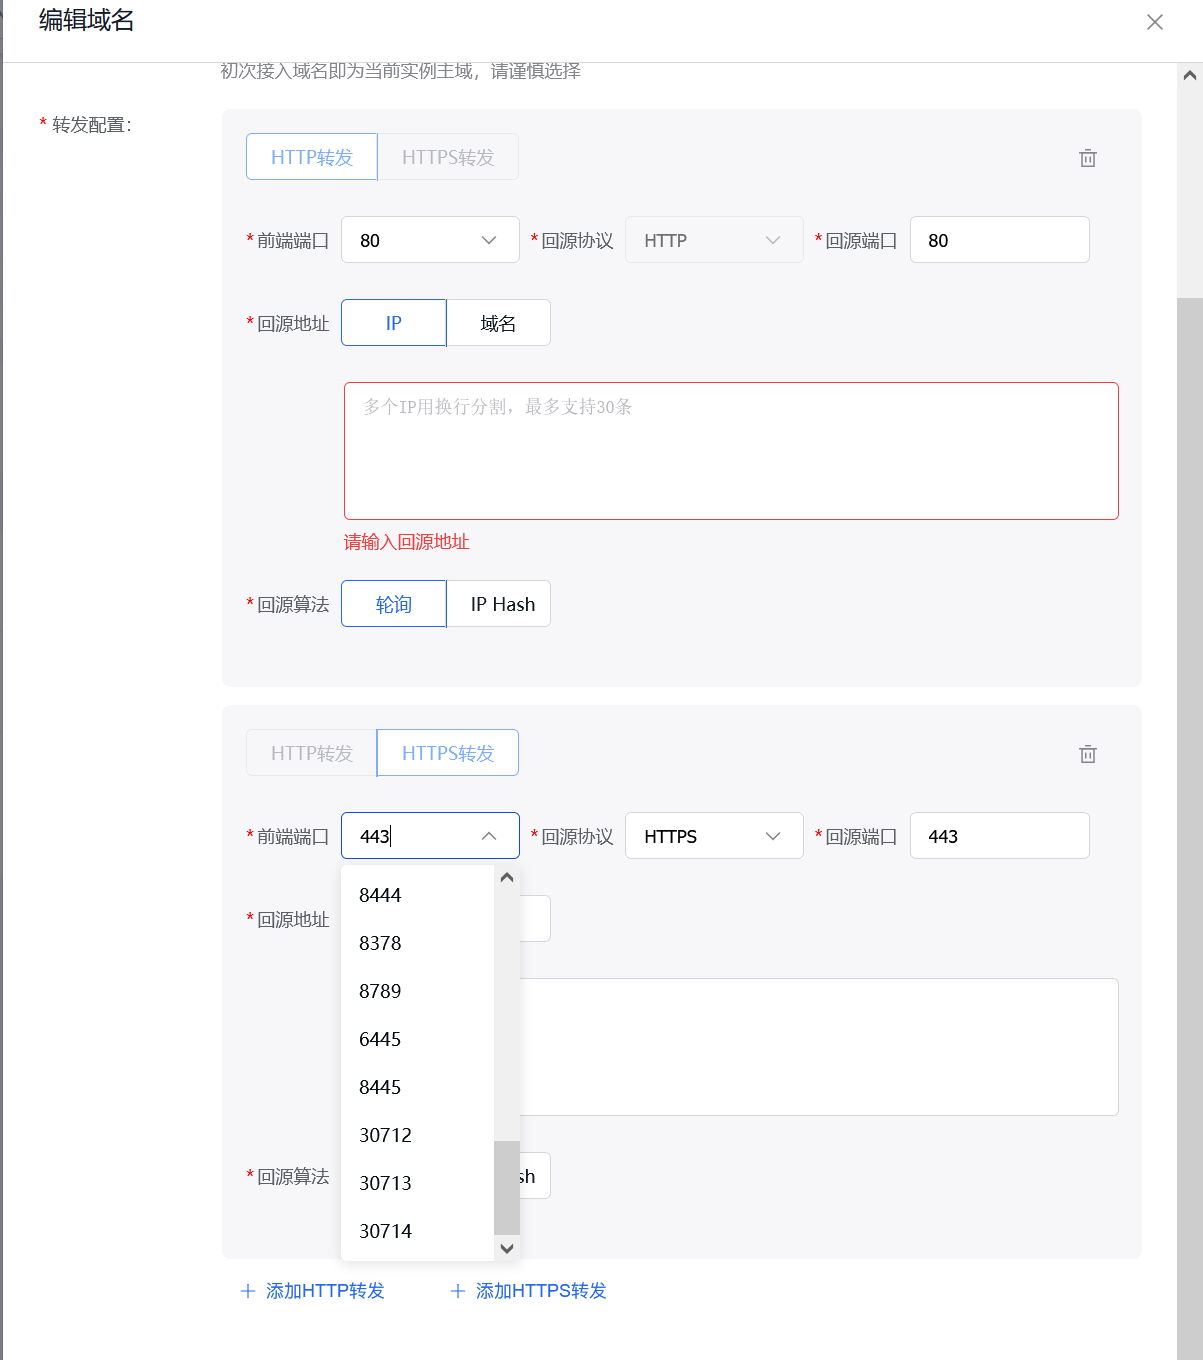The height and width of the screenshot is (1360, 1203).
Task: Focus the origin IP address text area
Action: pos(731,451)
